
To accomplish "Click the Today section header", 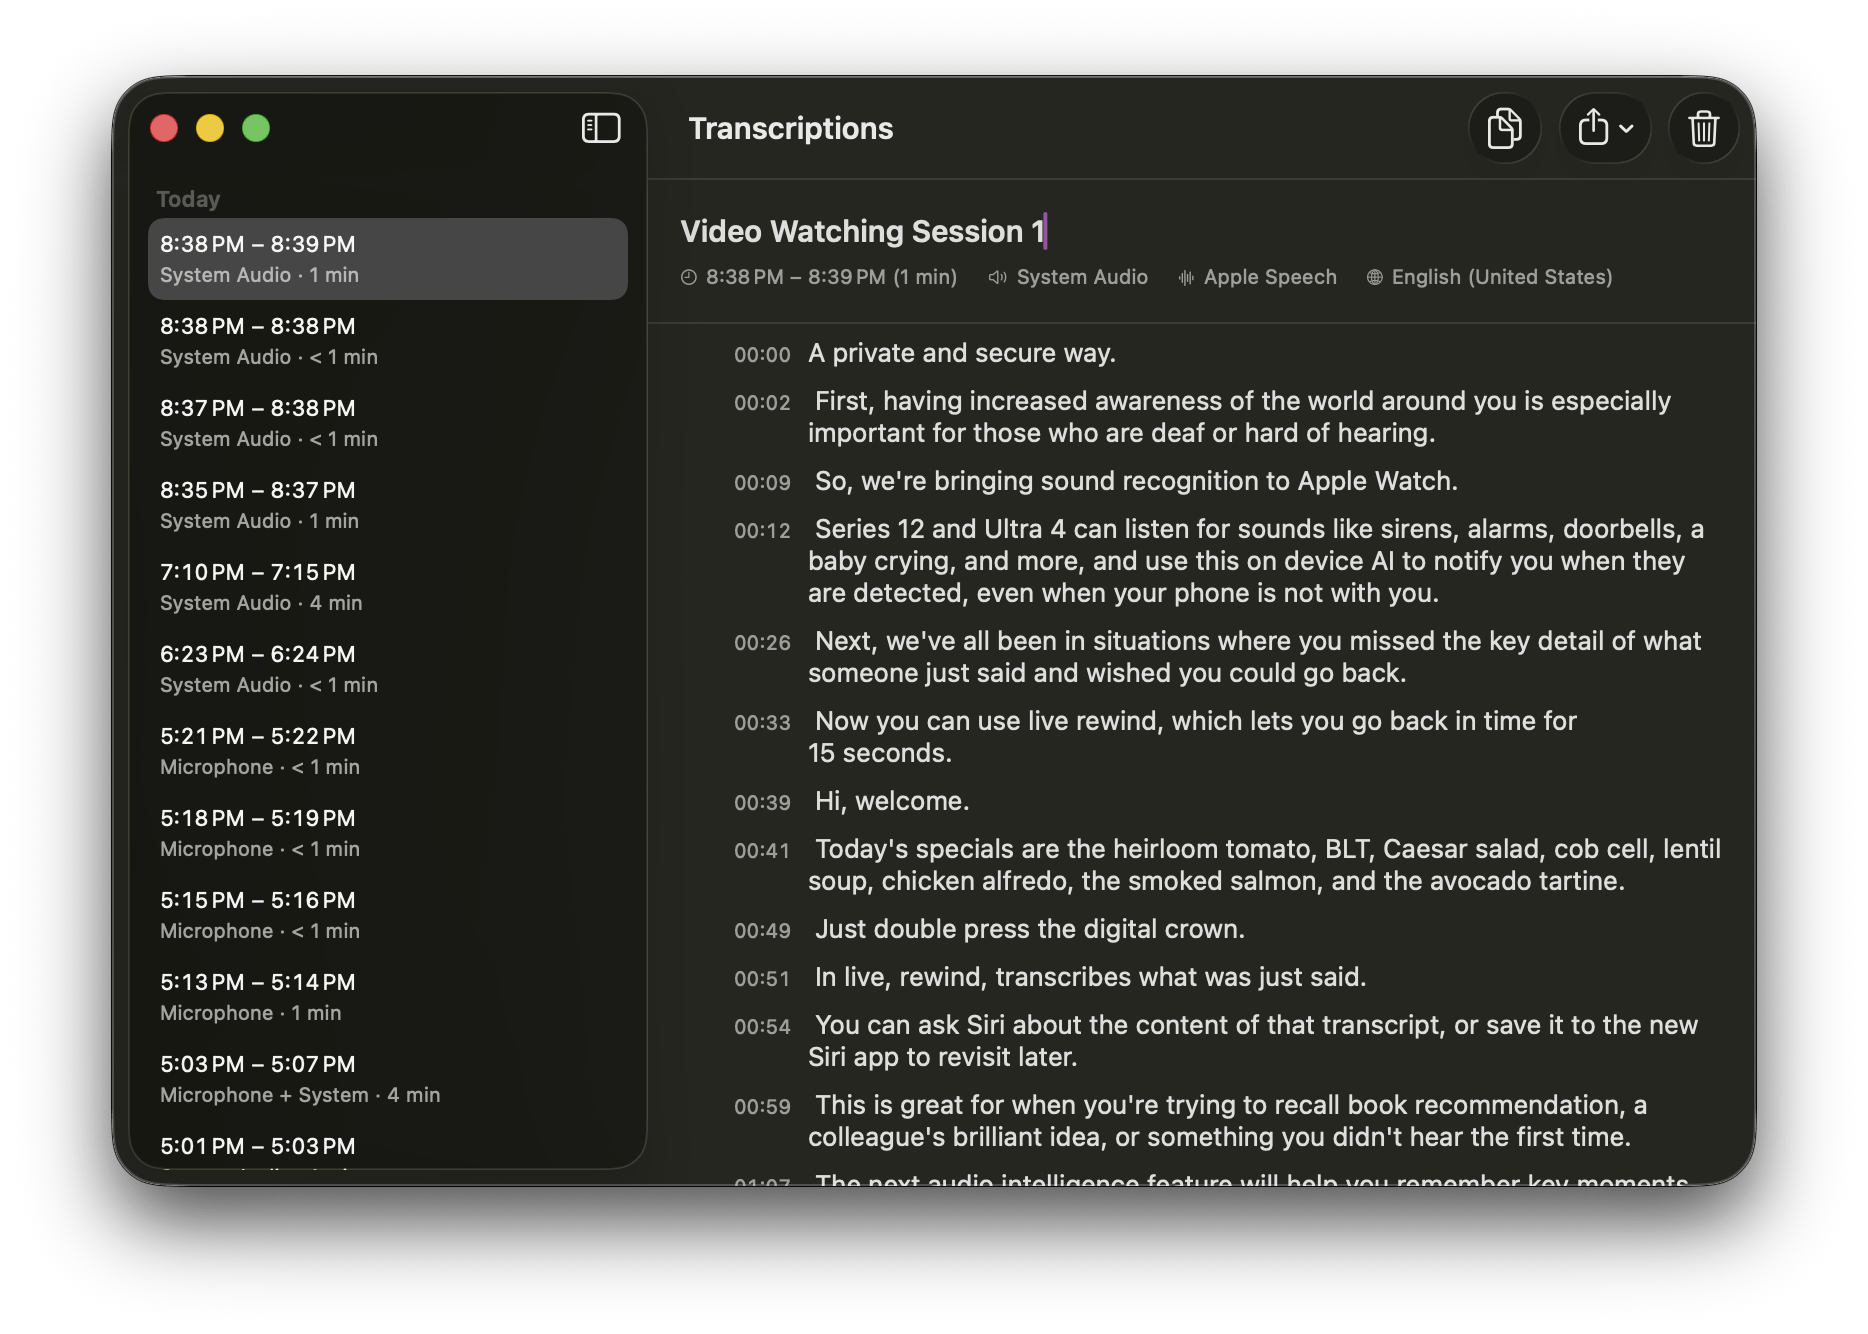I will [188, 199].
